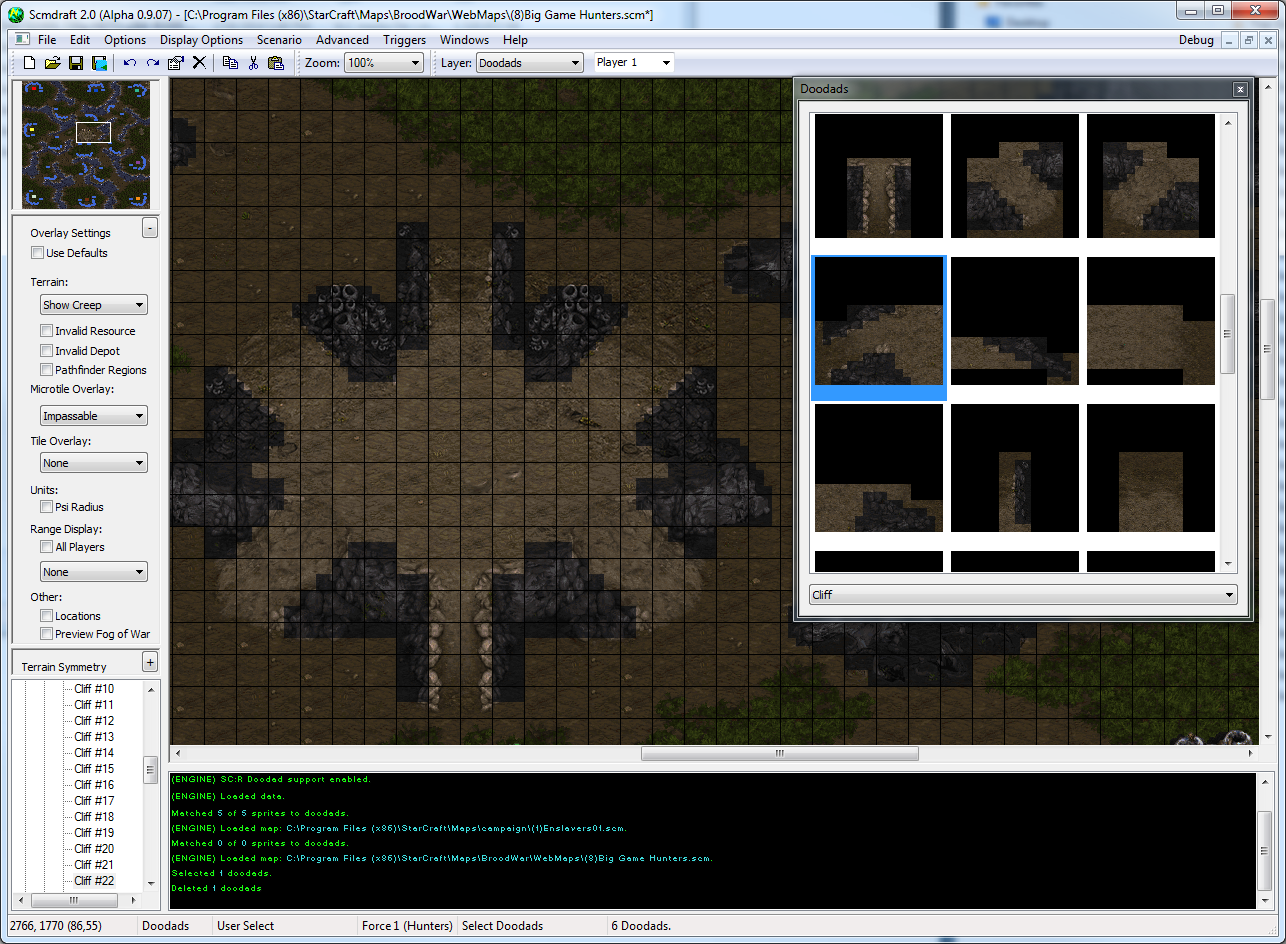Viewport: 1286px width, 944px height.
Task: Open the Scenario menu
Action: (x=279, y=40)
